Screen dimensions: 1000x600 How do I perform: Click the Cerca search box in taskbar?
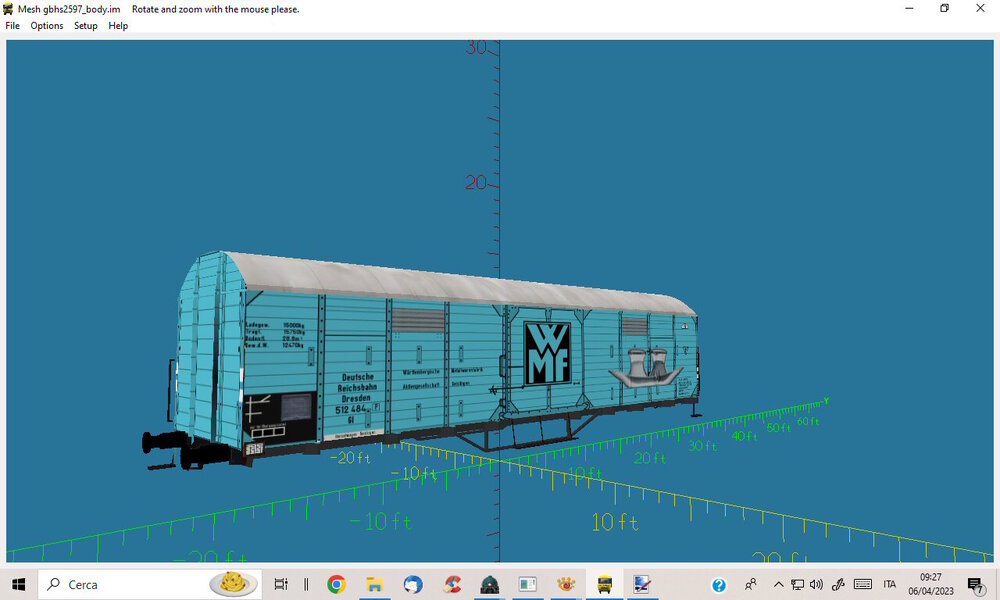pyautogui.click(x=149, y=584)
